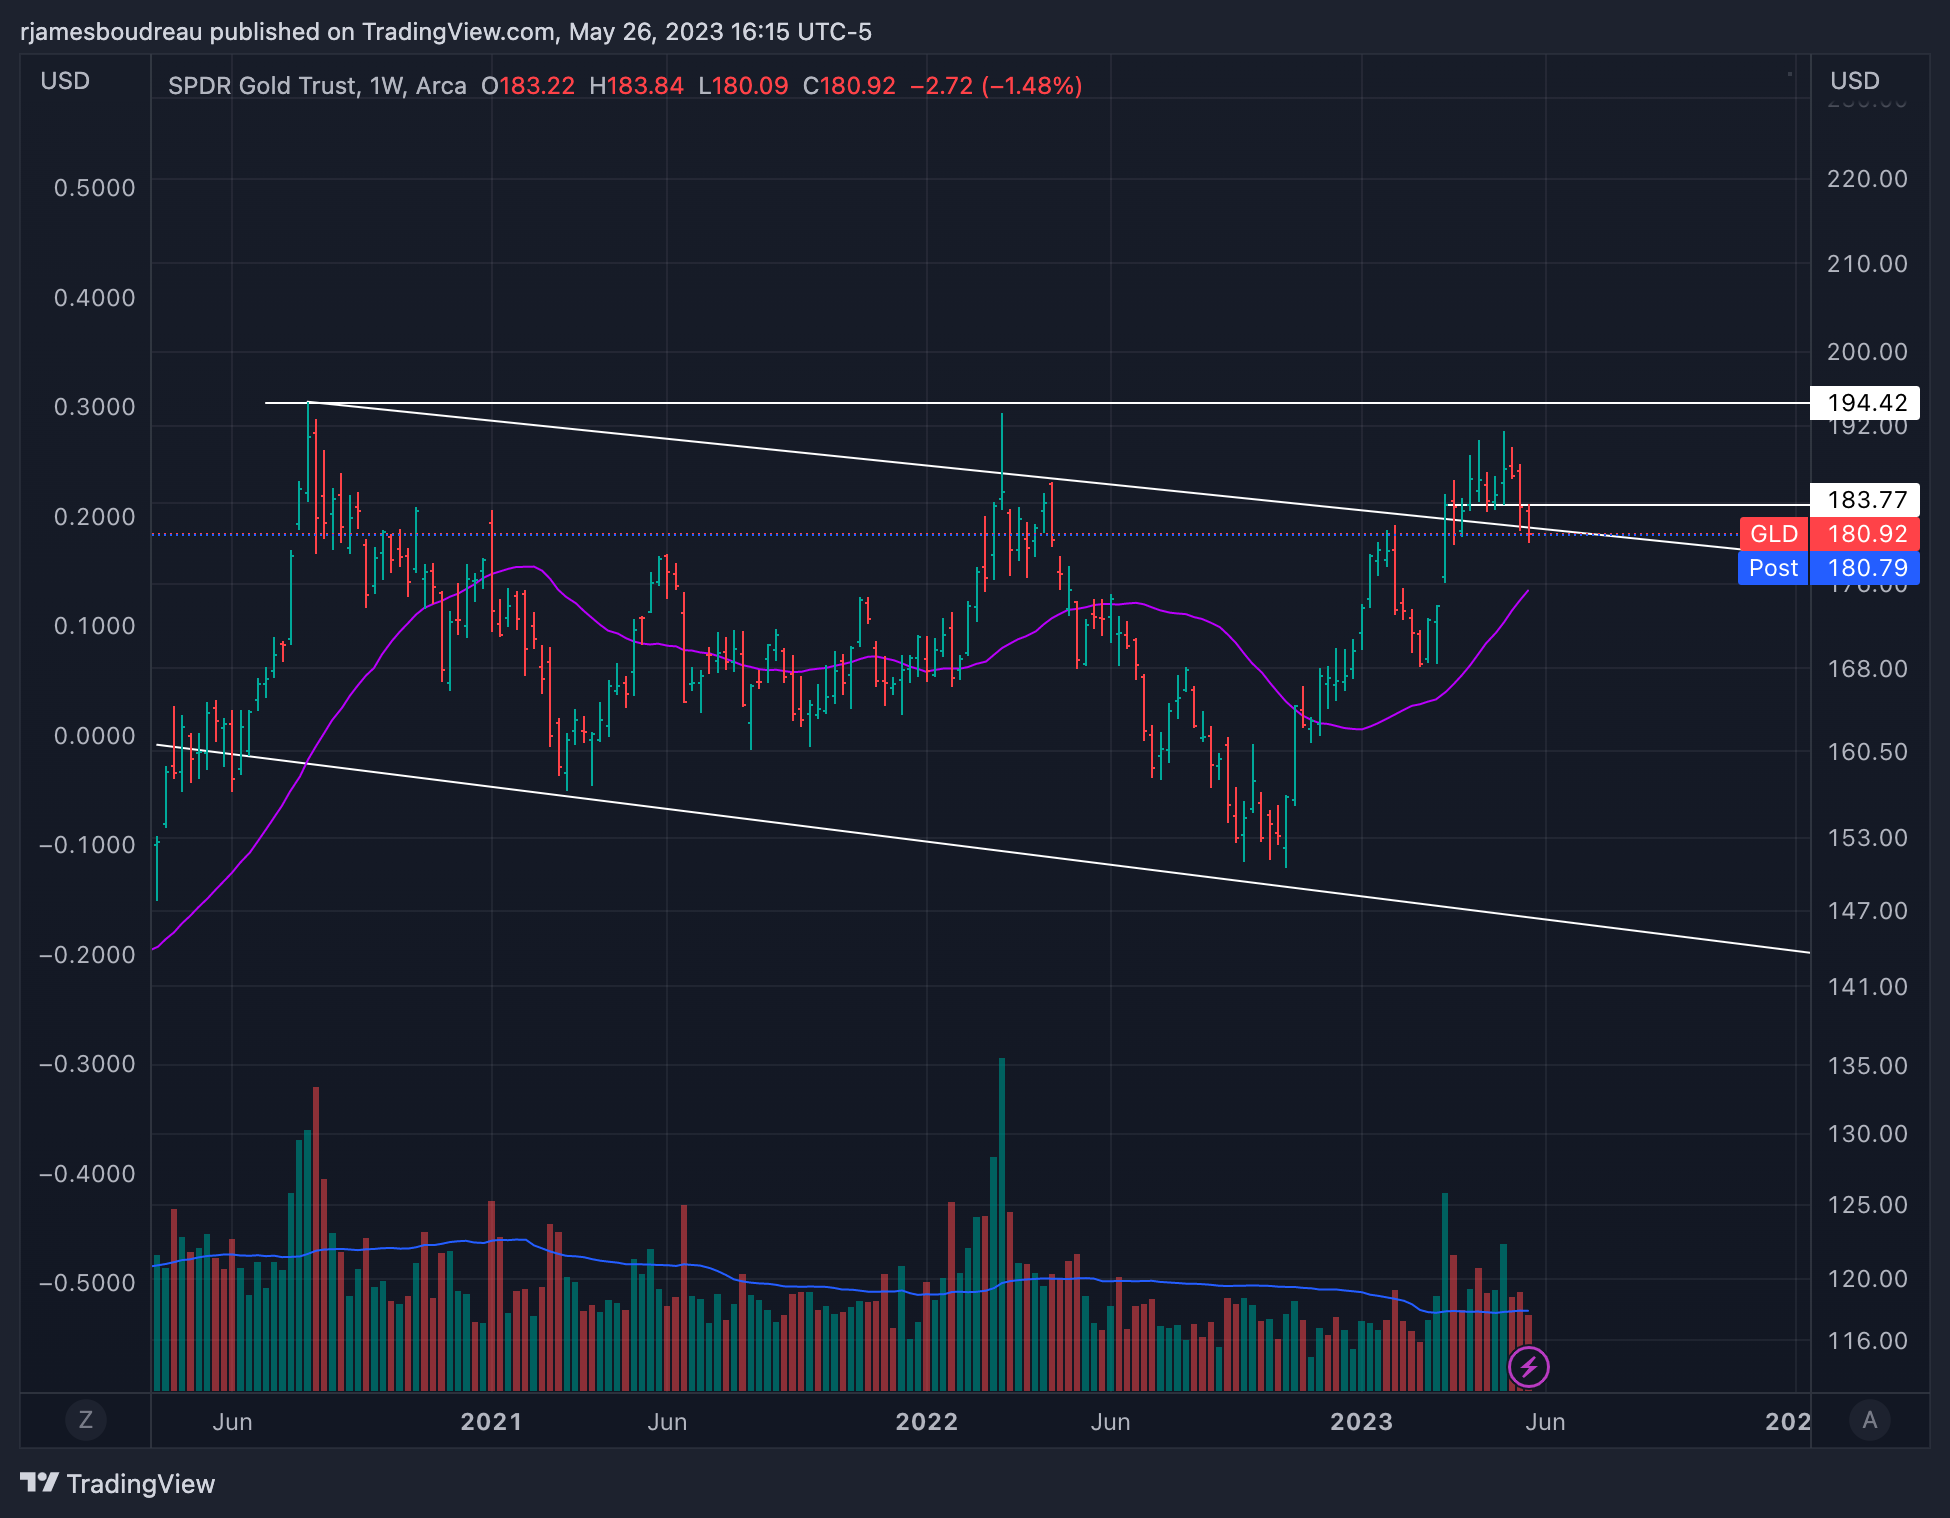Select the 194.42 price level label

(x=1865, y=403)
